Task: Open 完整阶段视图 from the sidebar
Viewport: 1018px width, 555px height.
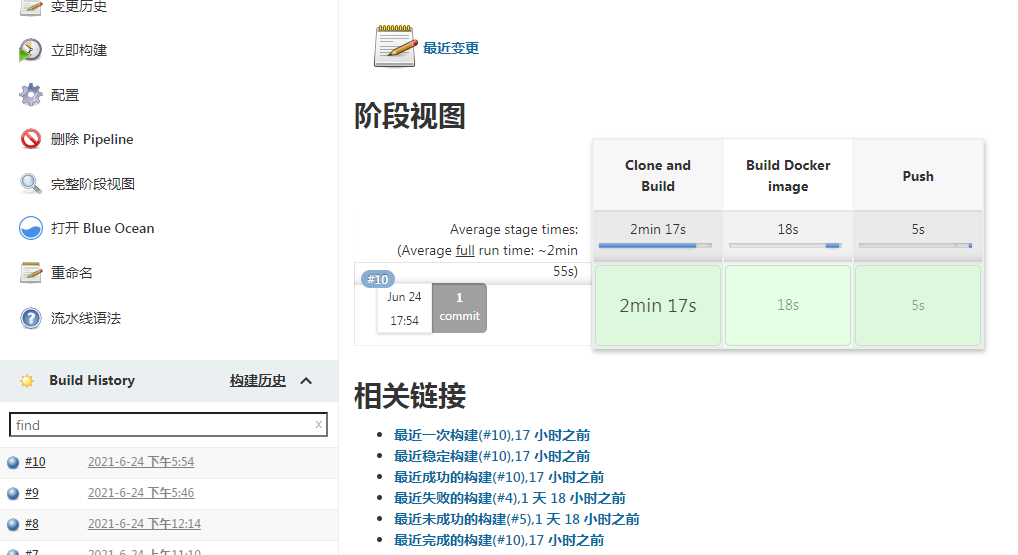Action: [x=93, y=184]
